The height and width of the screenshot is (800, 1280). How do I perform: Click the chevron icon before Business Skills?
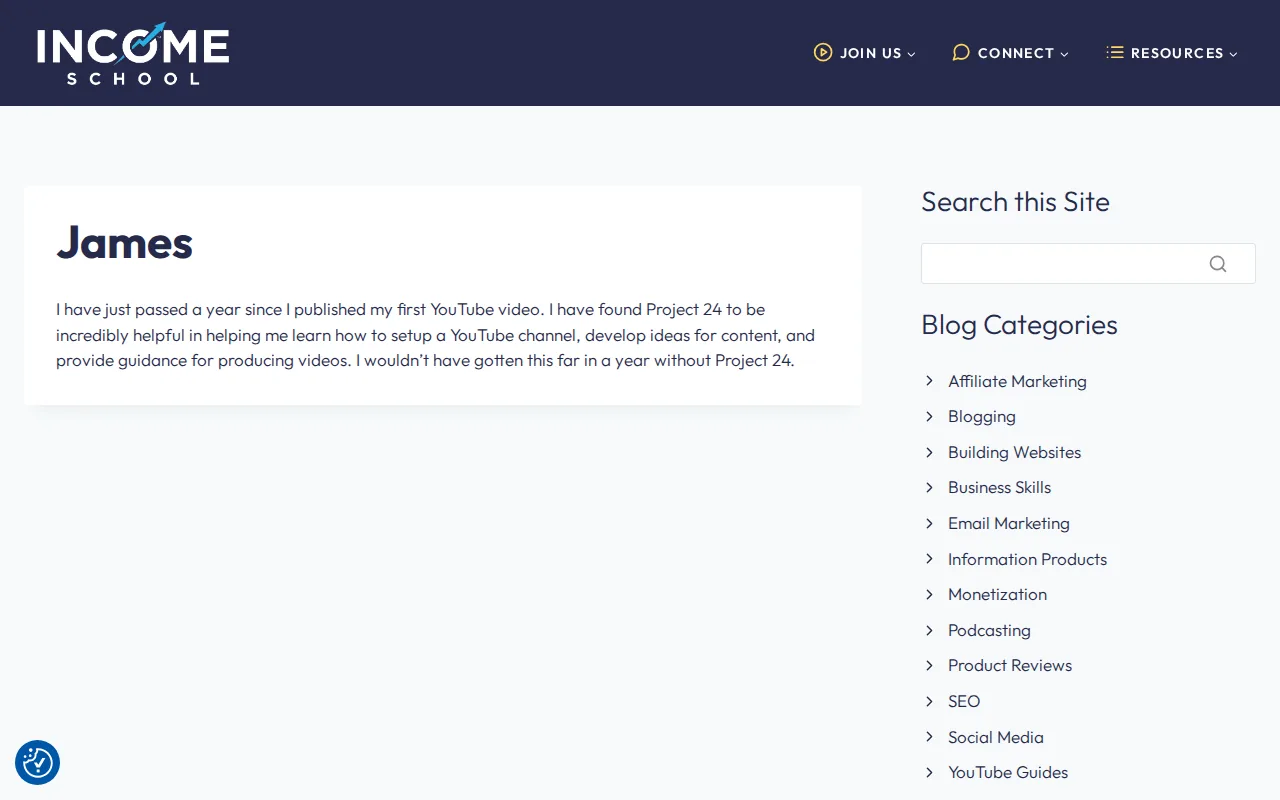[929, 487]
